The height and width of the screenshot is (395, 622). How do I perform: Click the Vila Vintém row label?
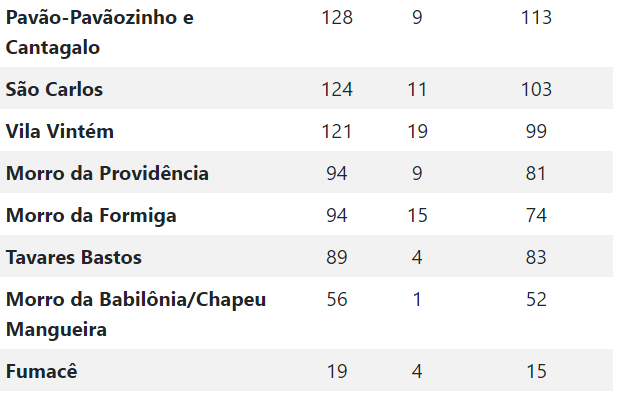[60, 131]
